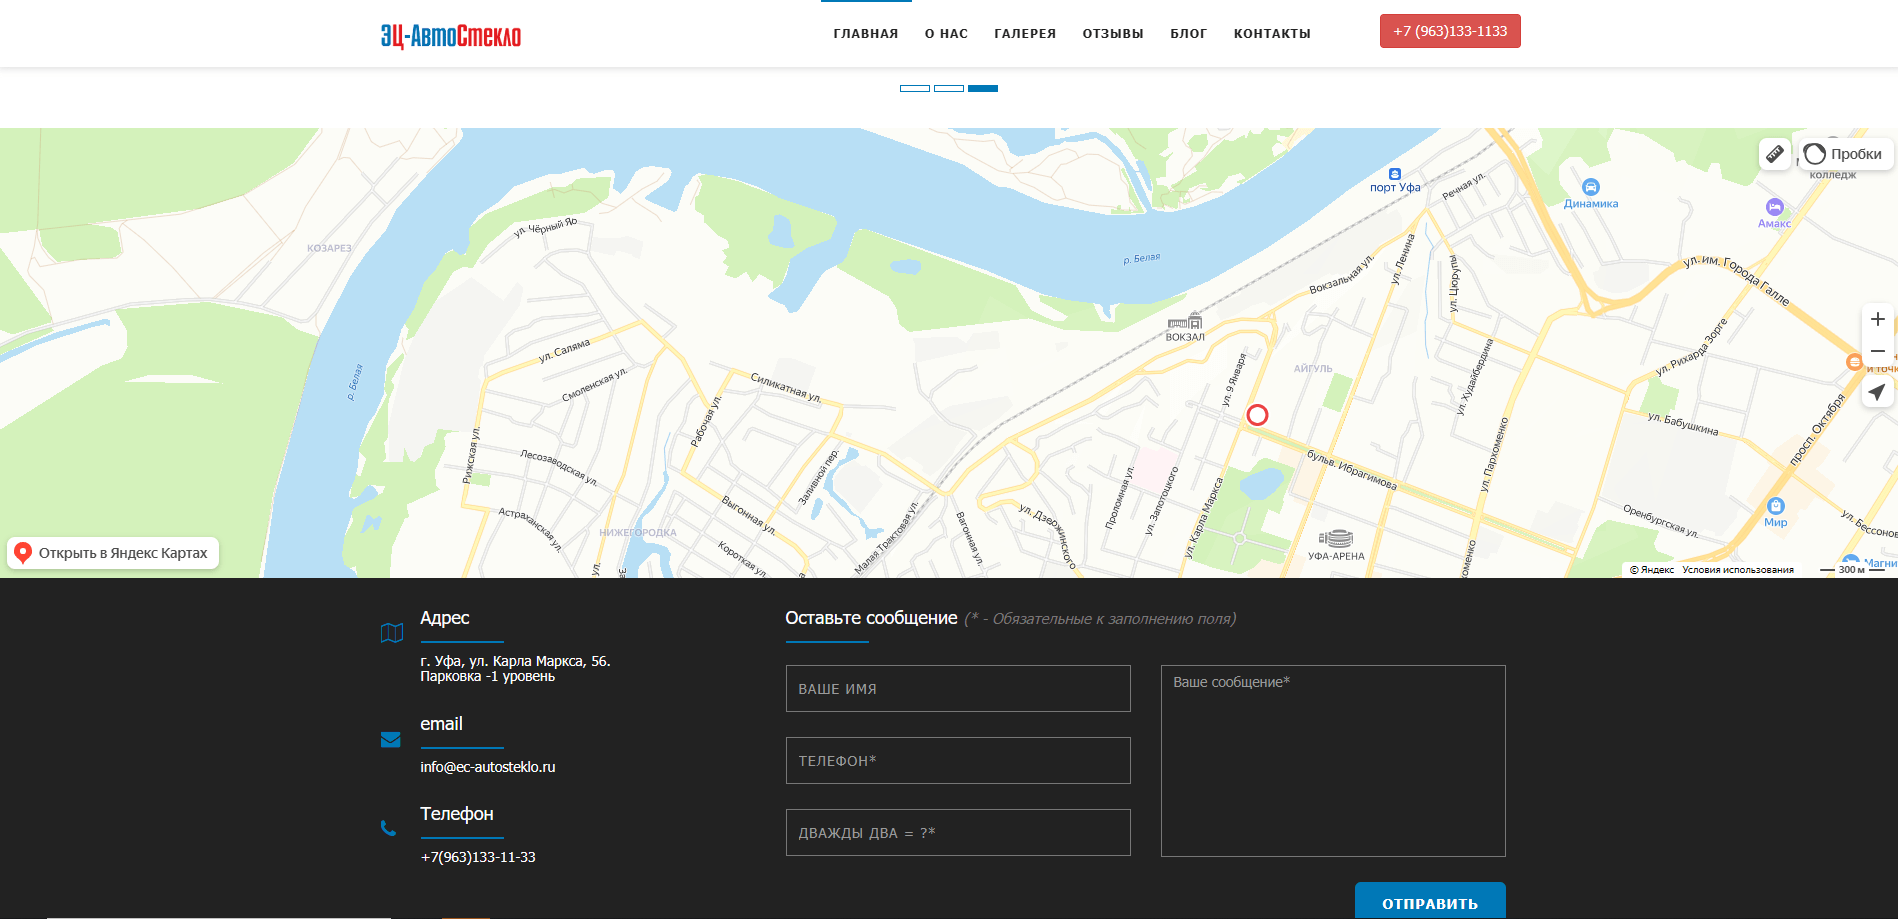1898x919 pixels.
Task: Open Условия использования link on map
Action: (1738, 570)
